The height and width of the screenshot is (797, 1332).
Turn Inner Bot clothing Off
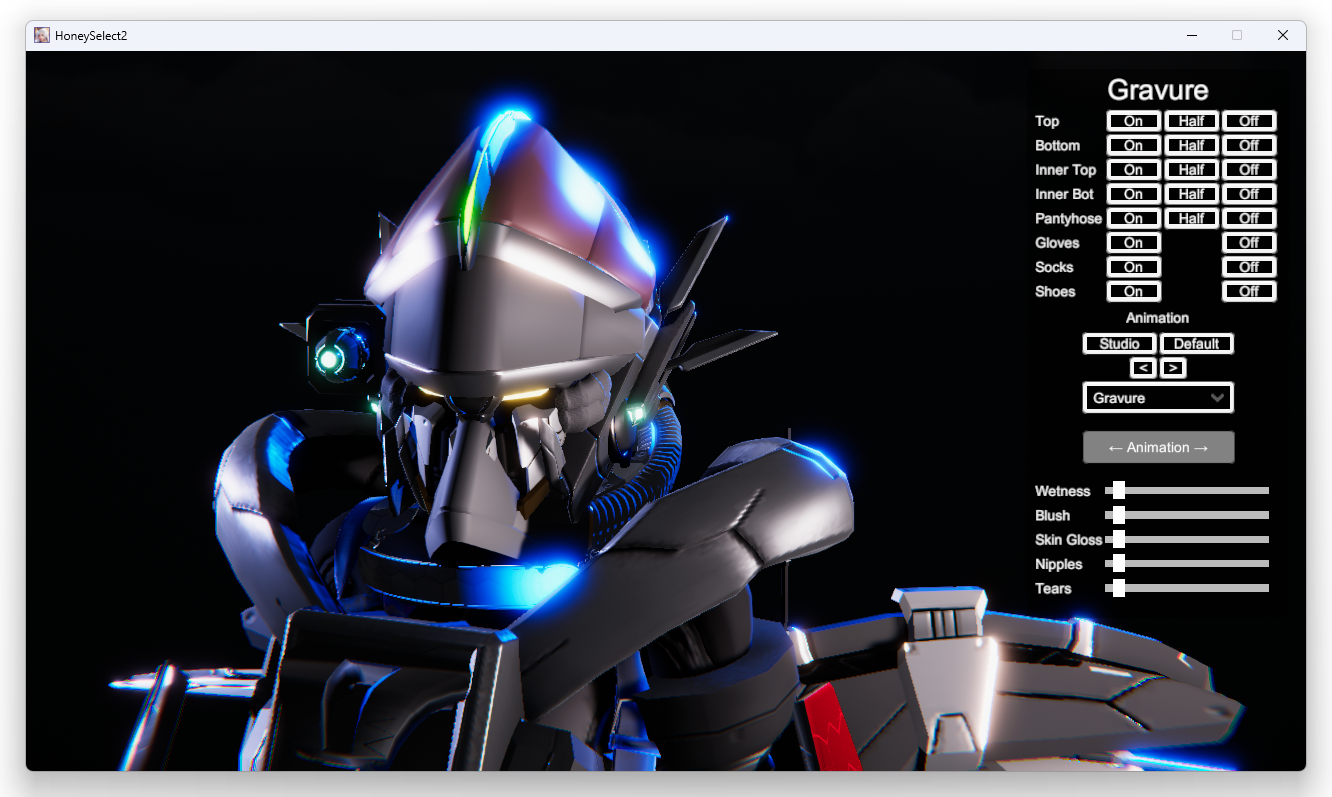click(x=1249, y=194)
